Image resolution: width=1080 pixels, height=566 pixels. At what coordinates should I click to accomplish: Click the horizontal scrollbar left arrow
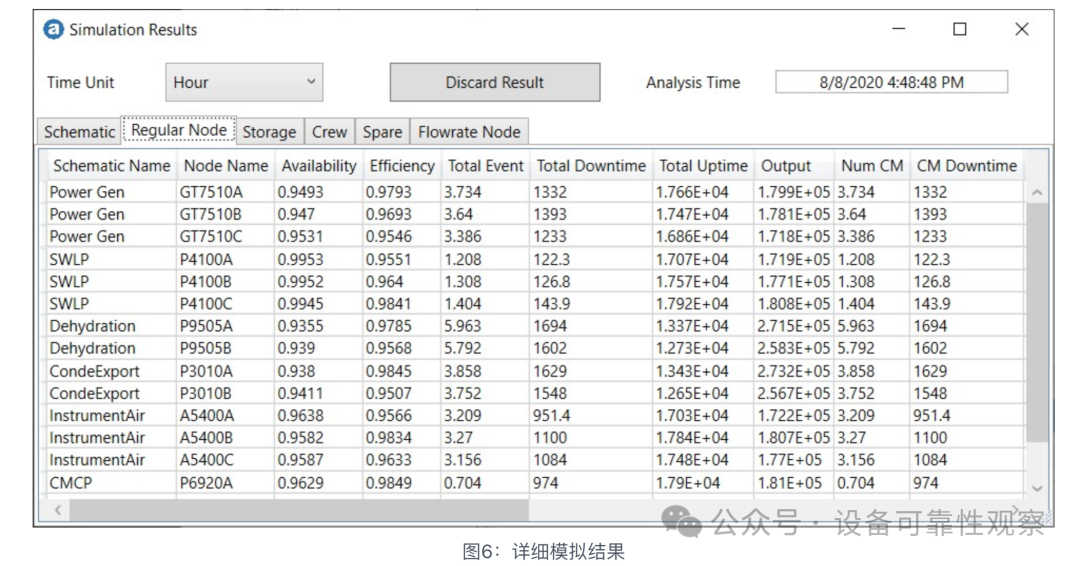tap(58, 510)
